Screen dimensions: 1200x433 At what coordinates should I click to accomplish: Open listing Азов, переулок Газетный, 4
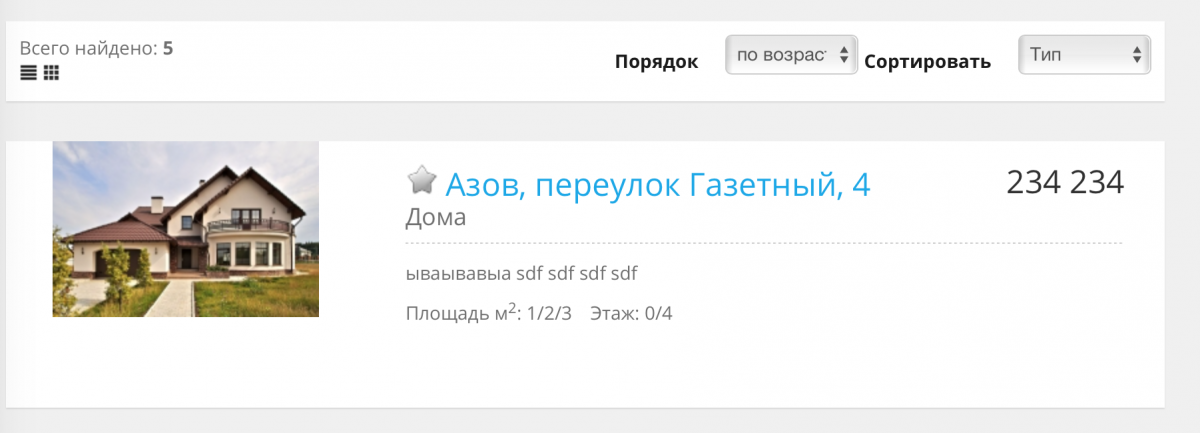tap(658, 184)
